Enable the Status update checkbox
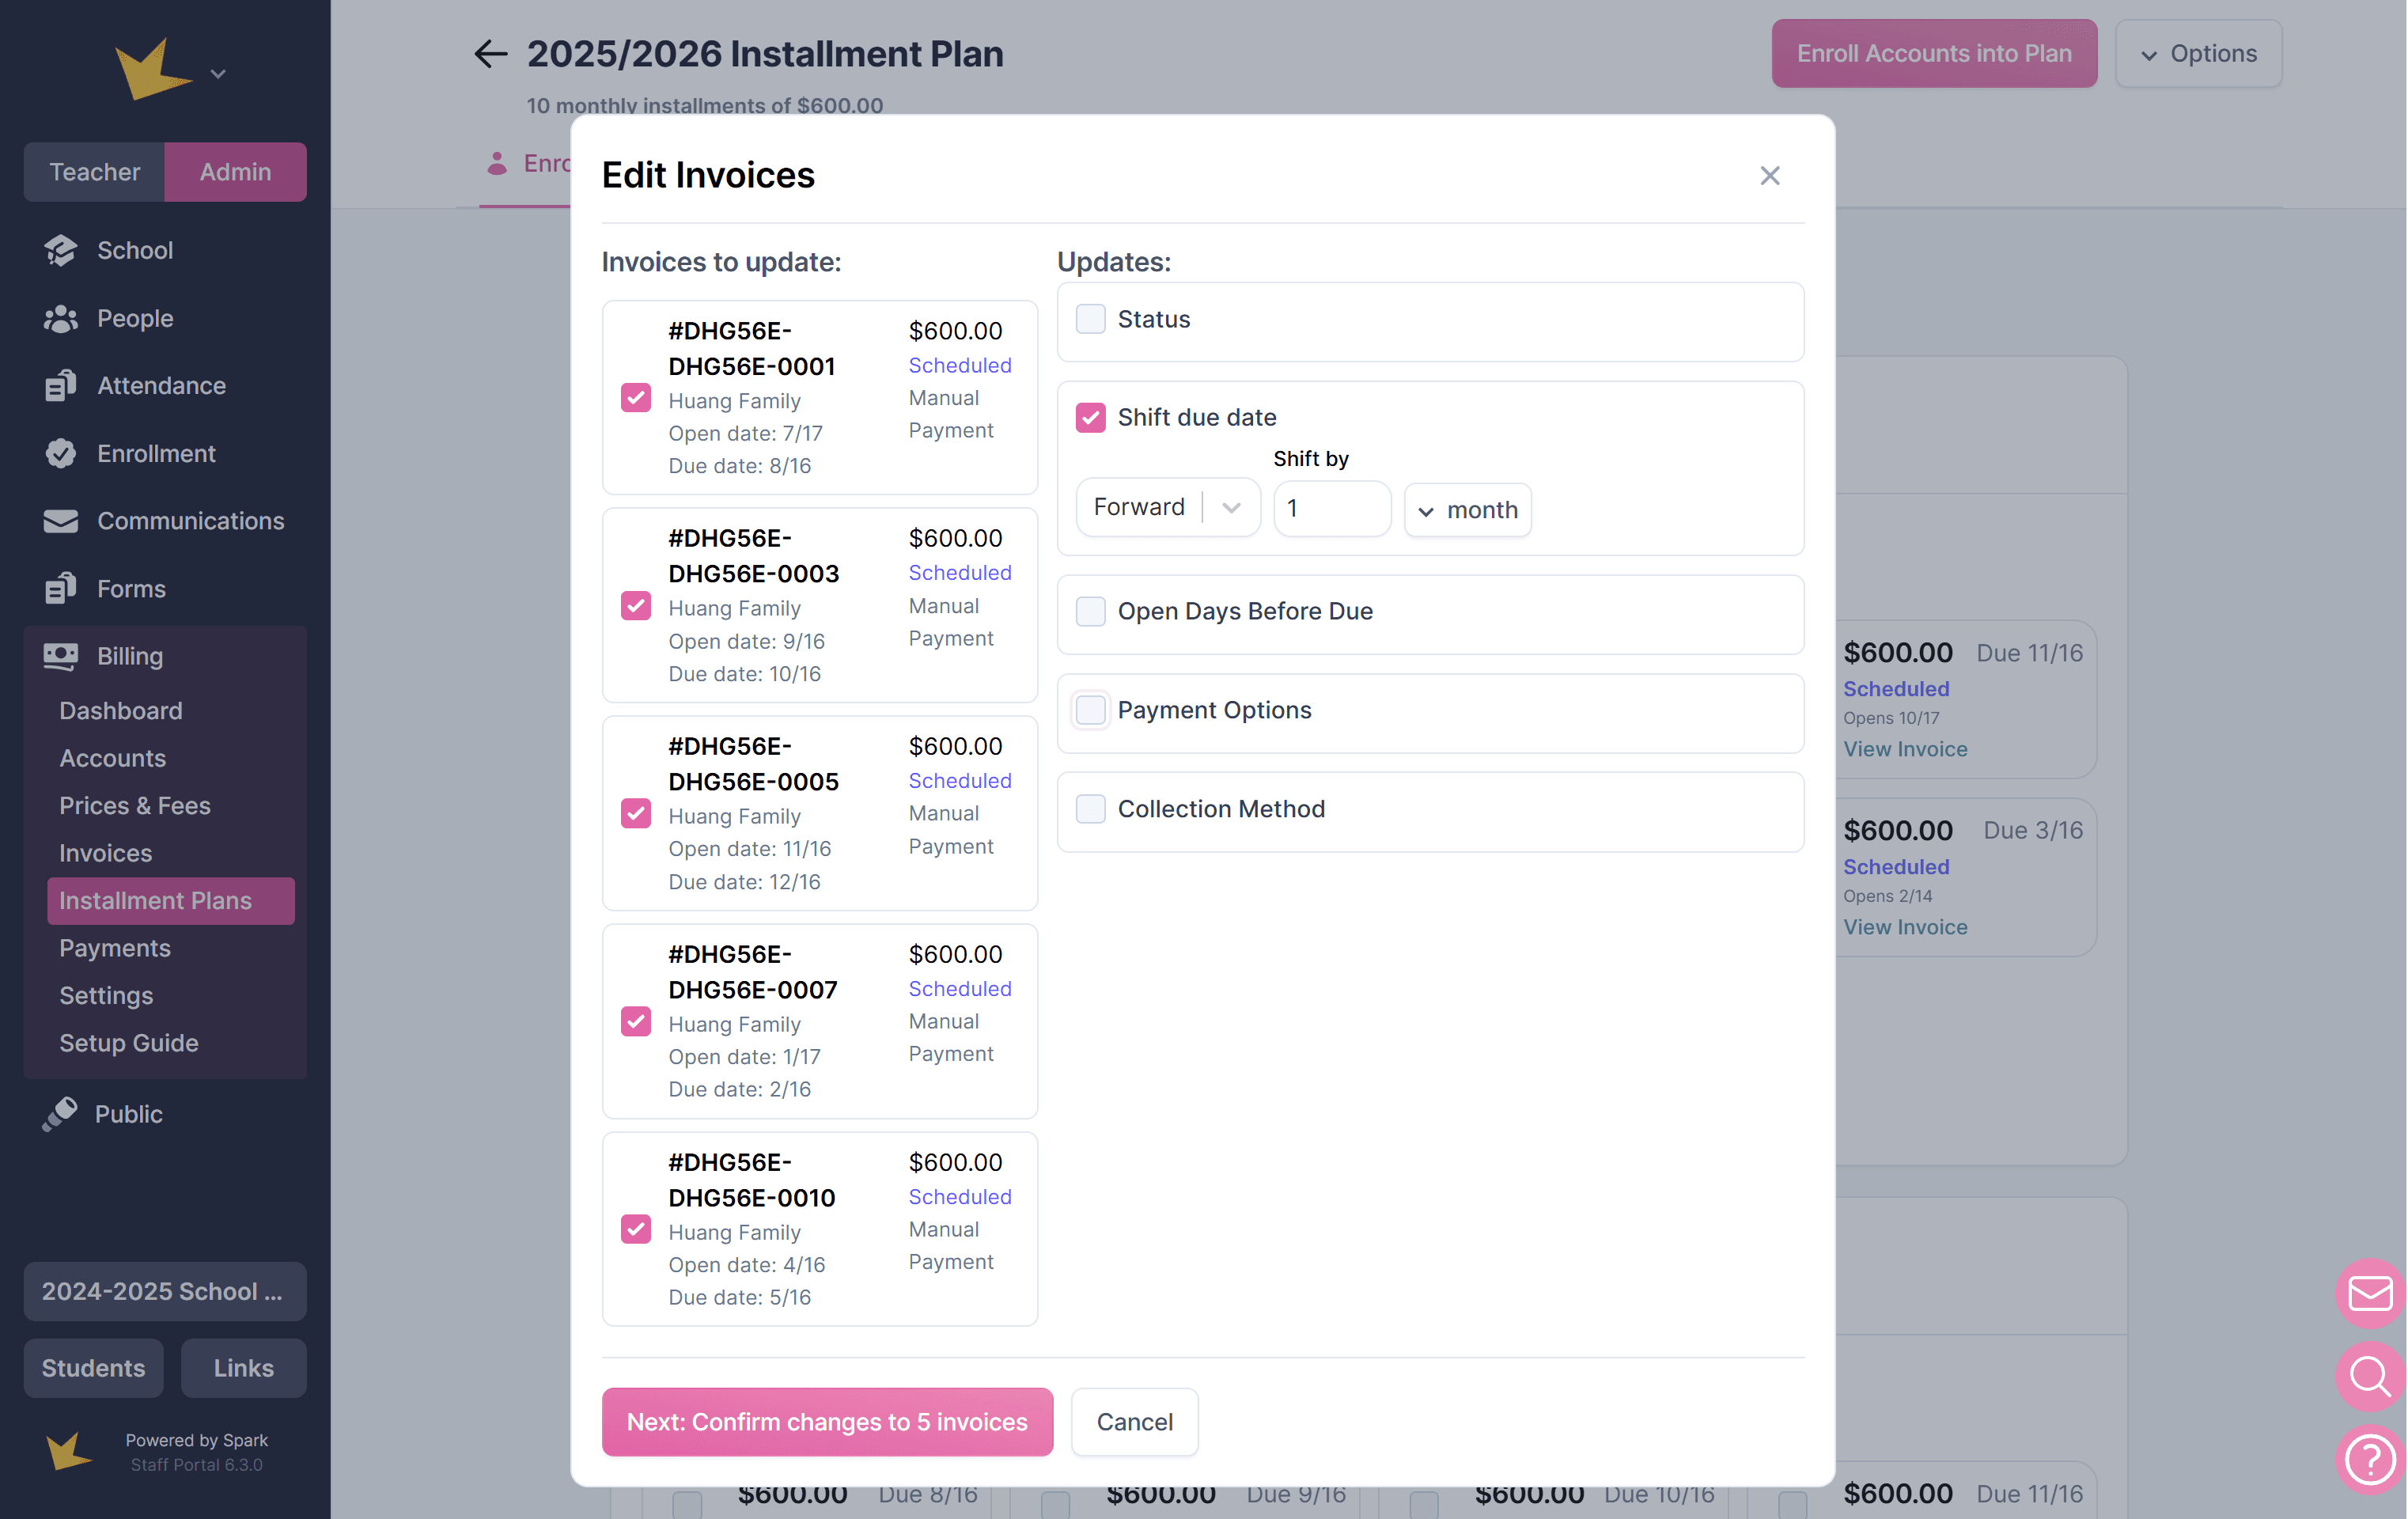This screenshot has height=1519, width=2408. pos(1090,319)
